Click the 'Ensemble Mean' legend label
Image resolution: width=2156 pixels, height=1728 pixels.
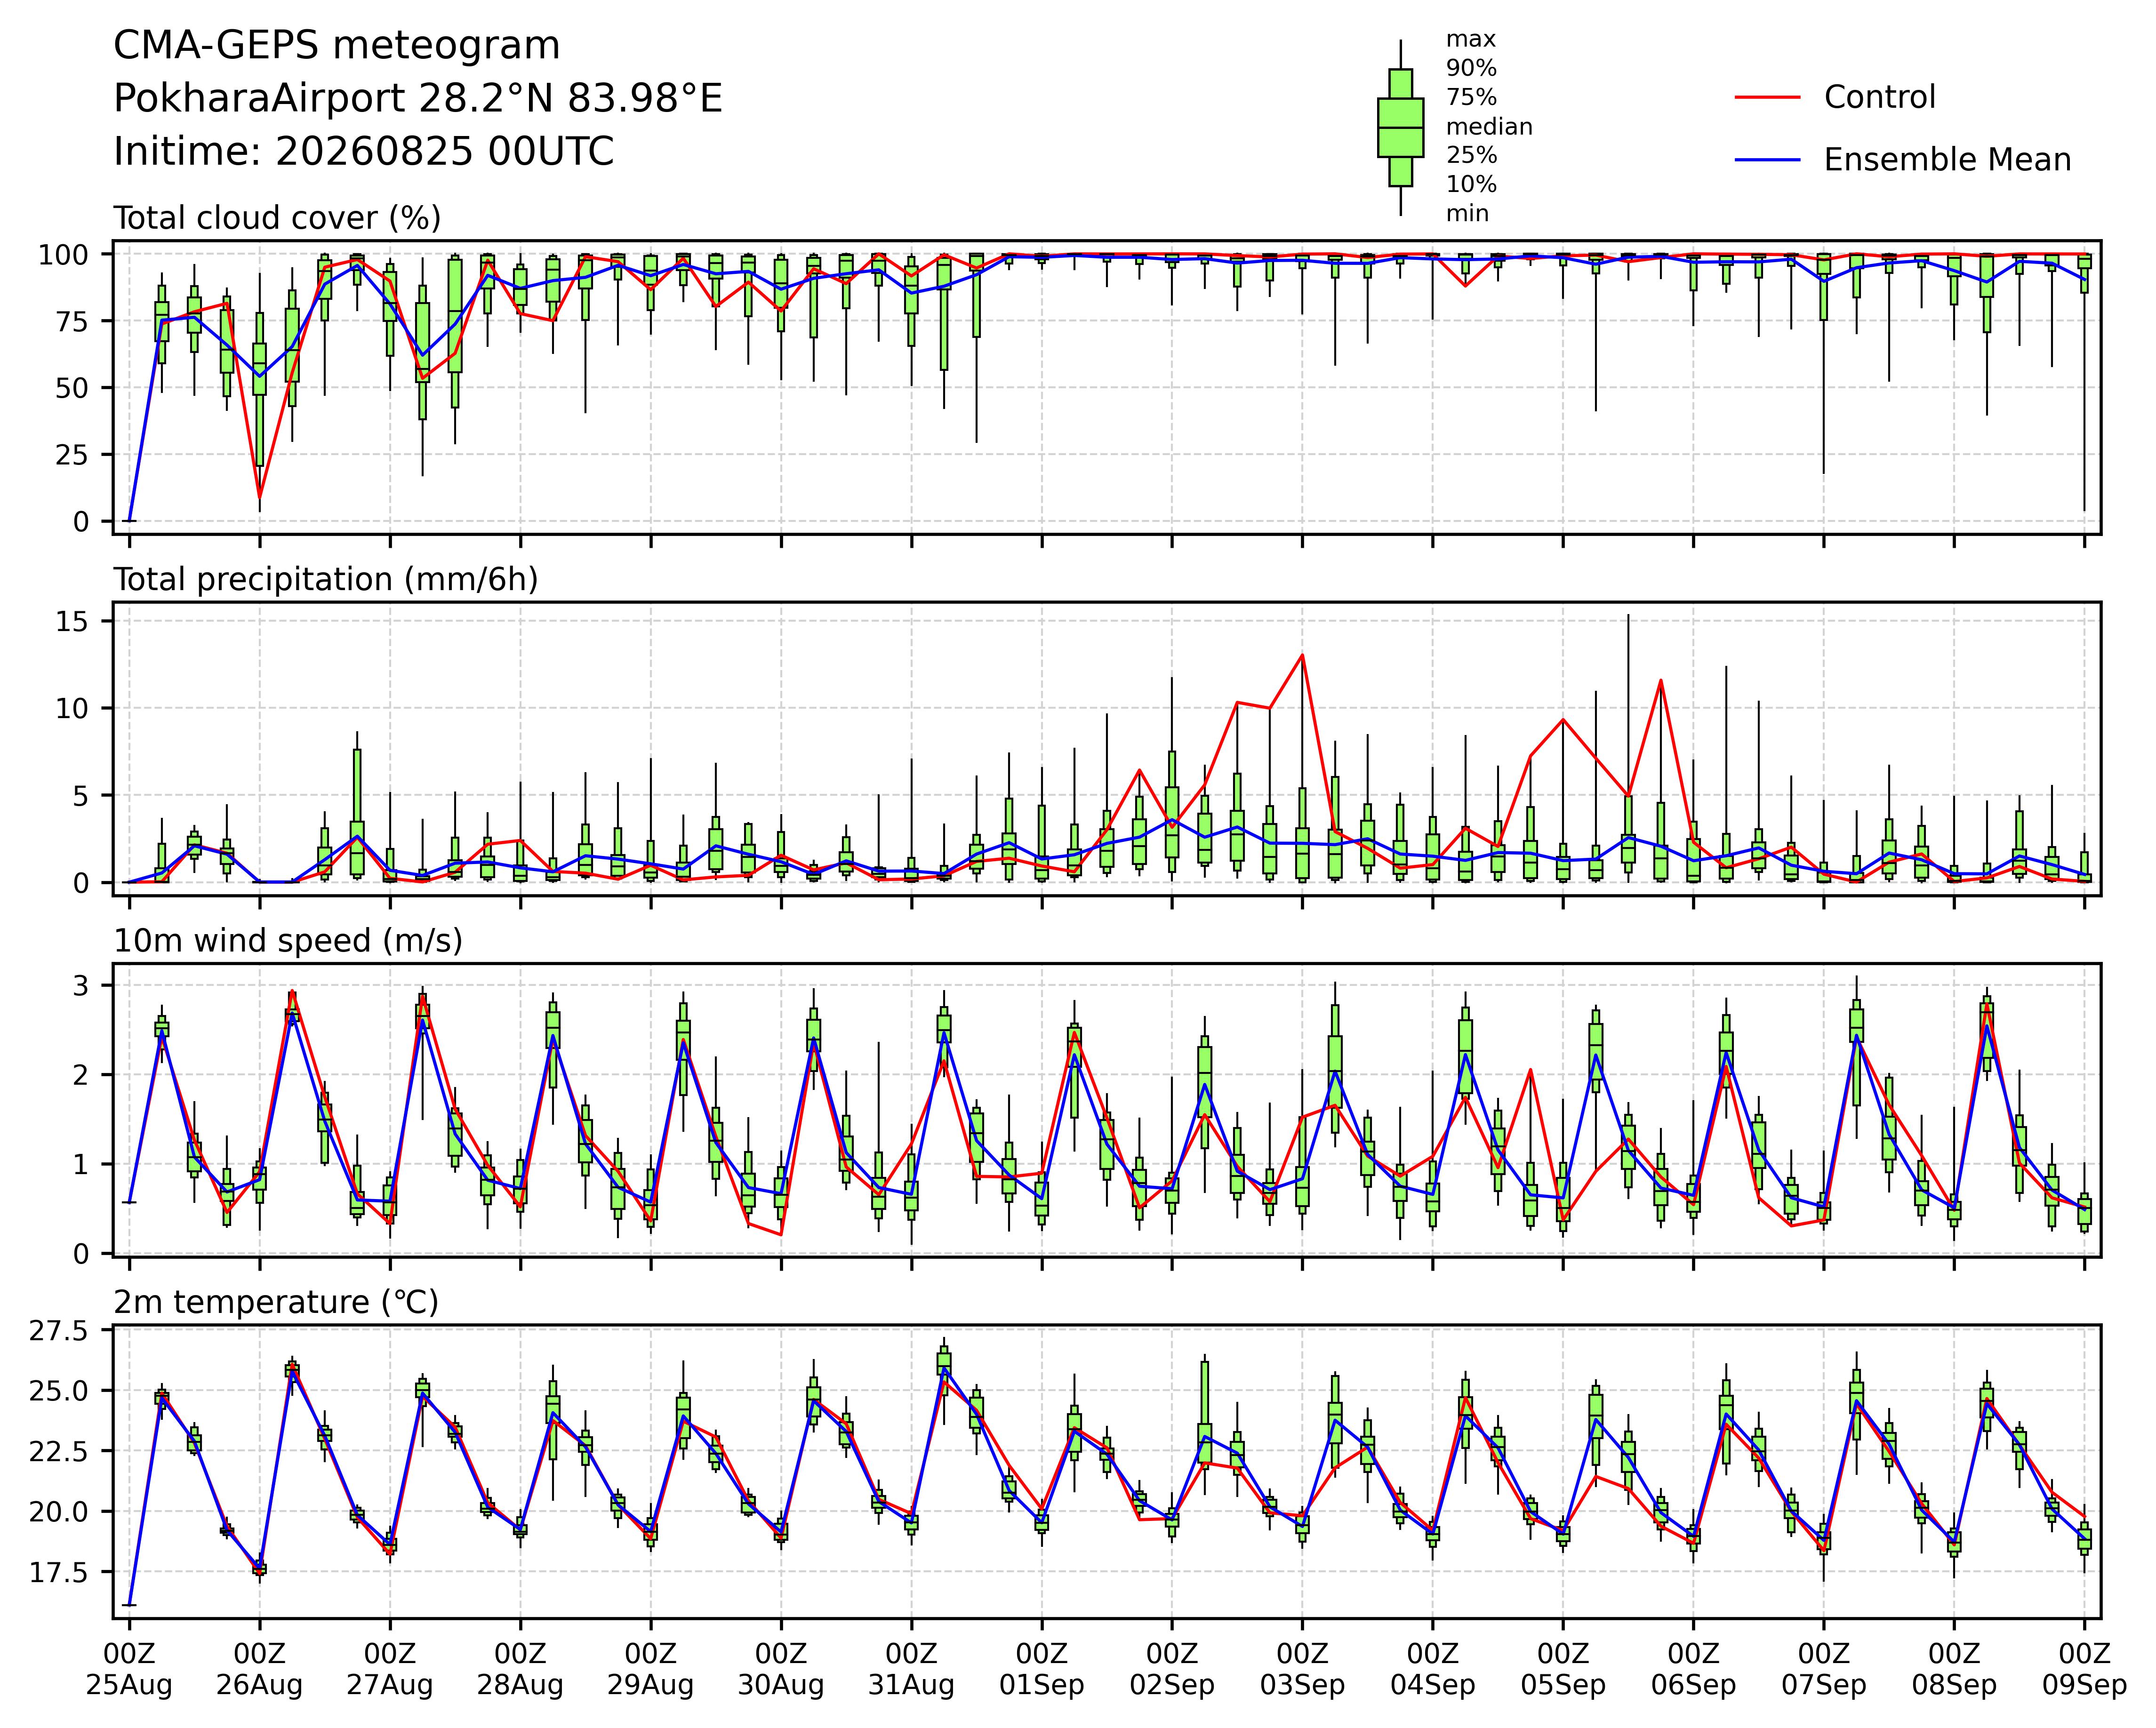(x=1947, y=160)
